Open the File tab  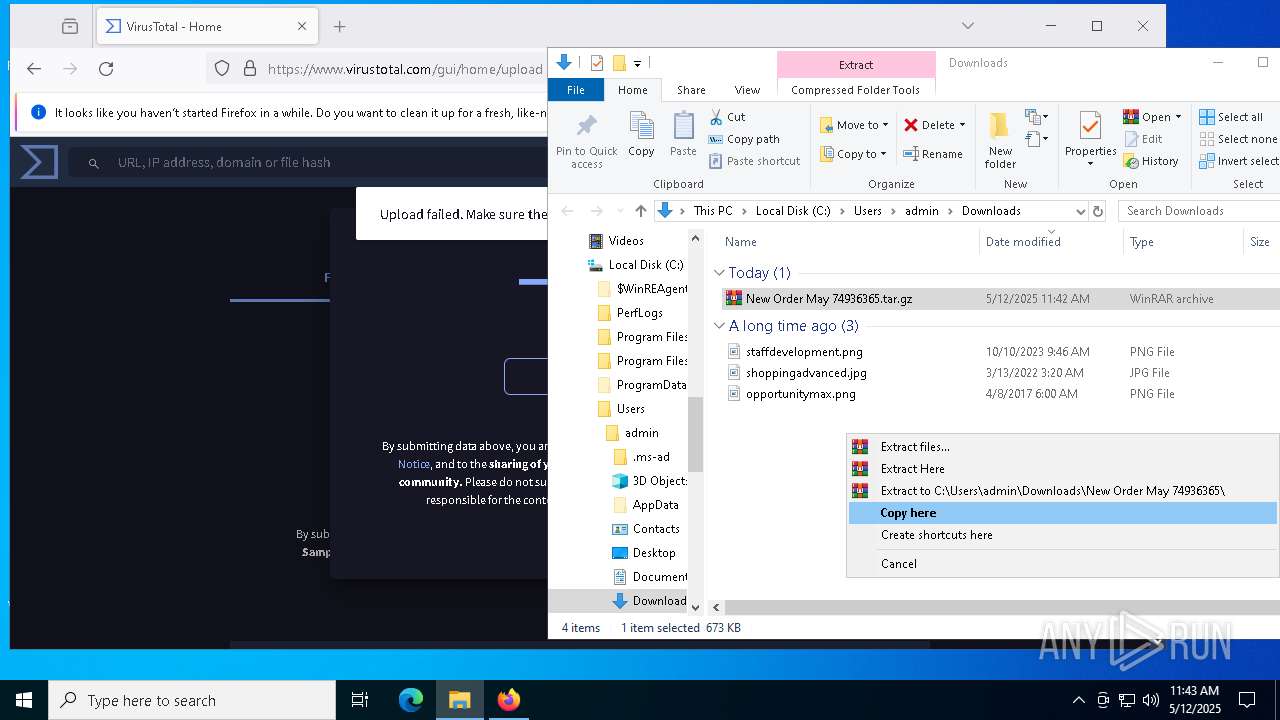tap(576, 90)
